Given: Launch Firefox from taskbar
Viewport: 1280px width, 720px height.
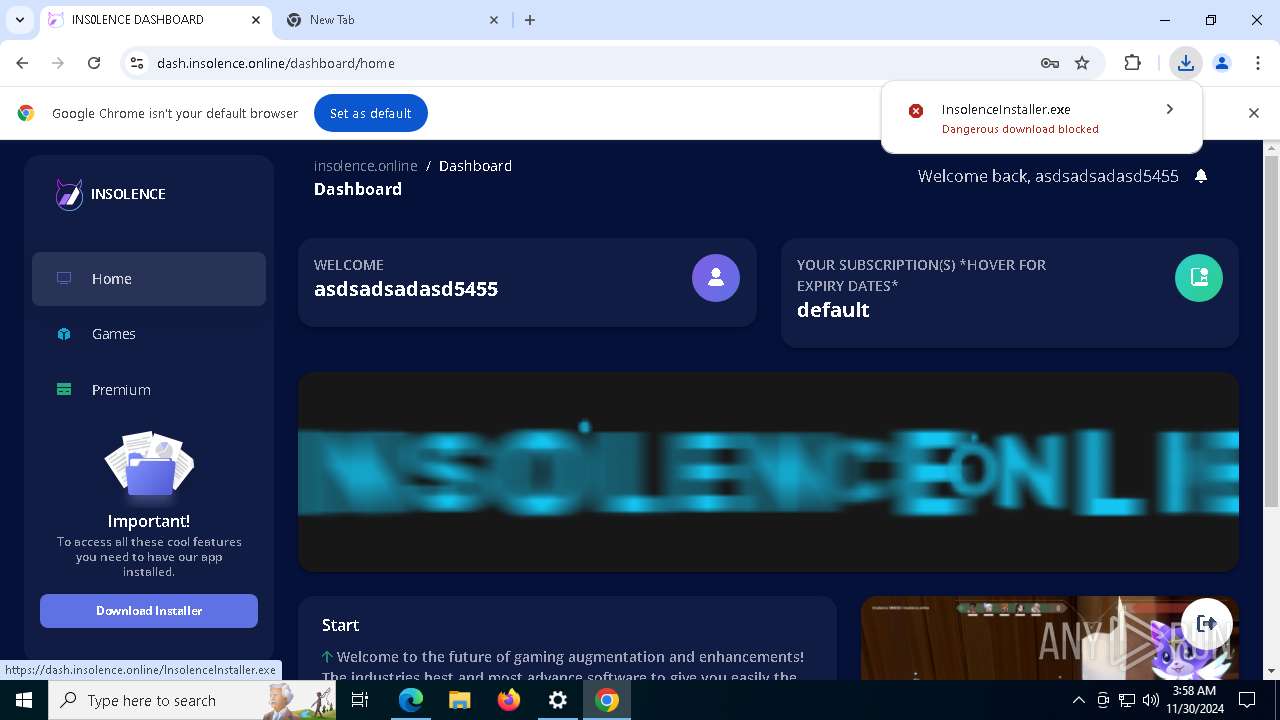Looking at the screenshot, I should tap(509, 700).
